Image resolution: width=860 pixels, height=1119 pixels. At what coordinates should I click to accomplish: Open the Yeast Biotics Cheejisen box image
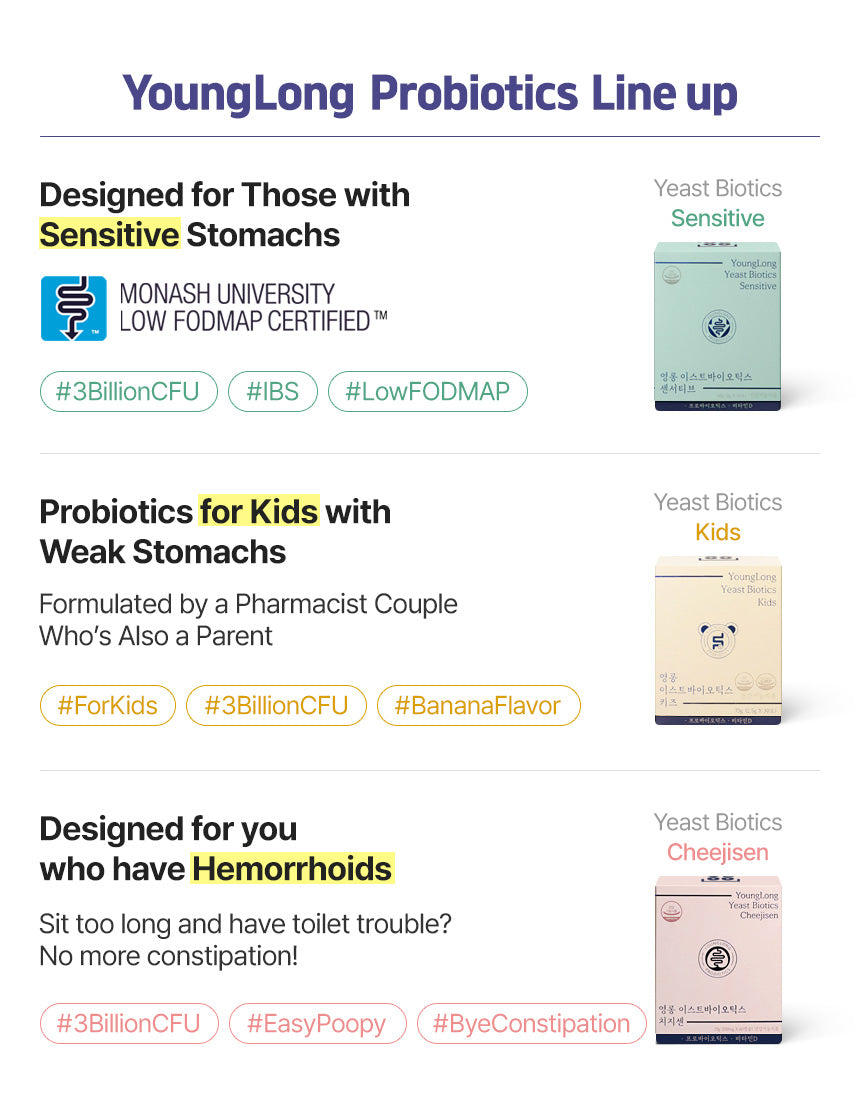pos(718,960)
